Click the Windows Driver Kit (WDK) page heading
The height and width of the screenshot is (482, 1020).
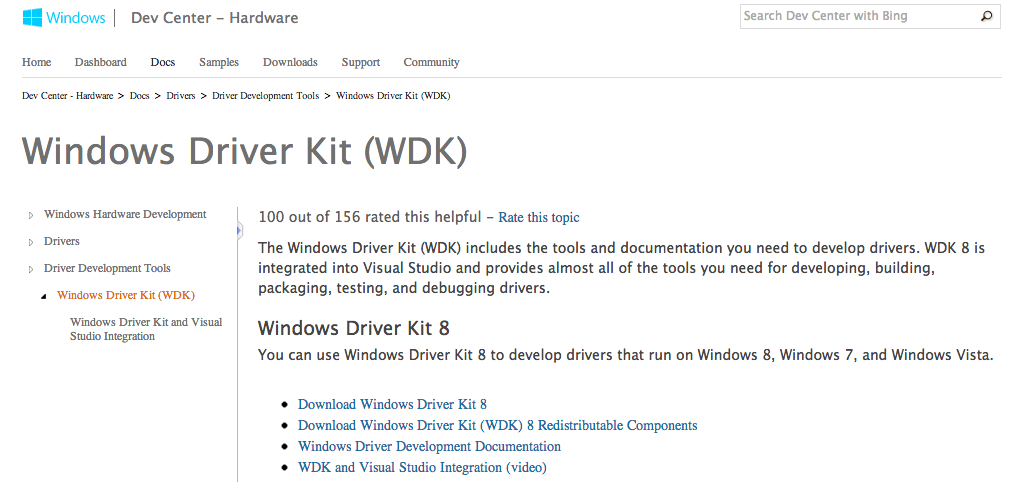pos(245,151)
